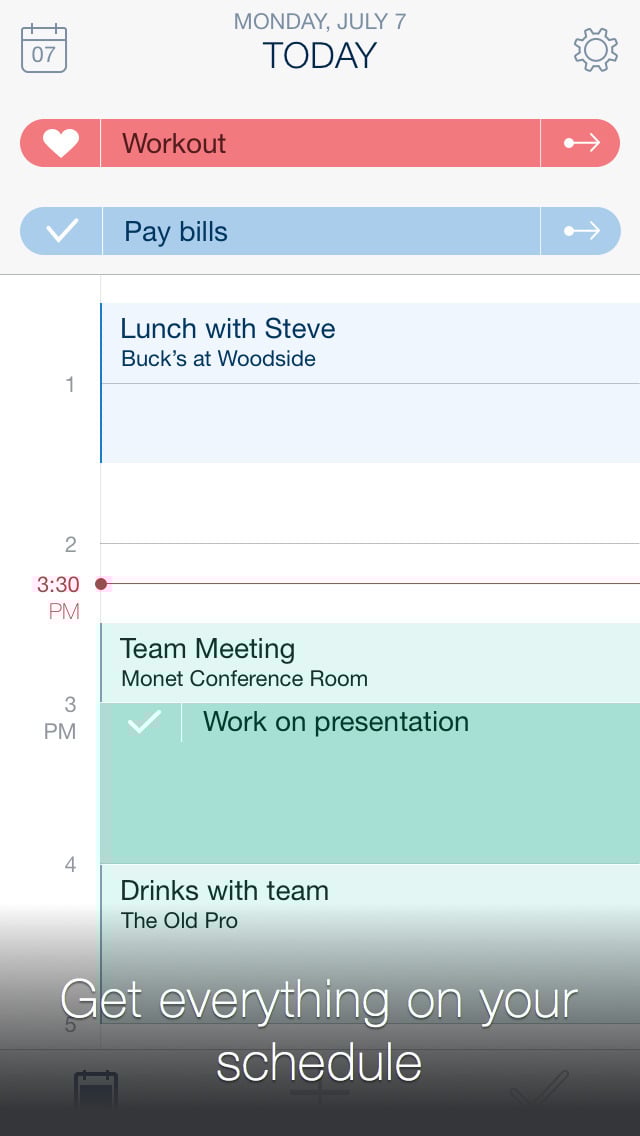Check off the Pay bills task
The width and height of the screenshot is (640, 1136).
[62, 232]
